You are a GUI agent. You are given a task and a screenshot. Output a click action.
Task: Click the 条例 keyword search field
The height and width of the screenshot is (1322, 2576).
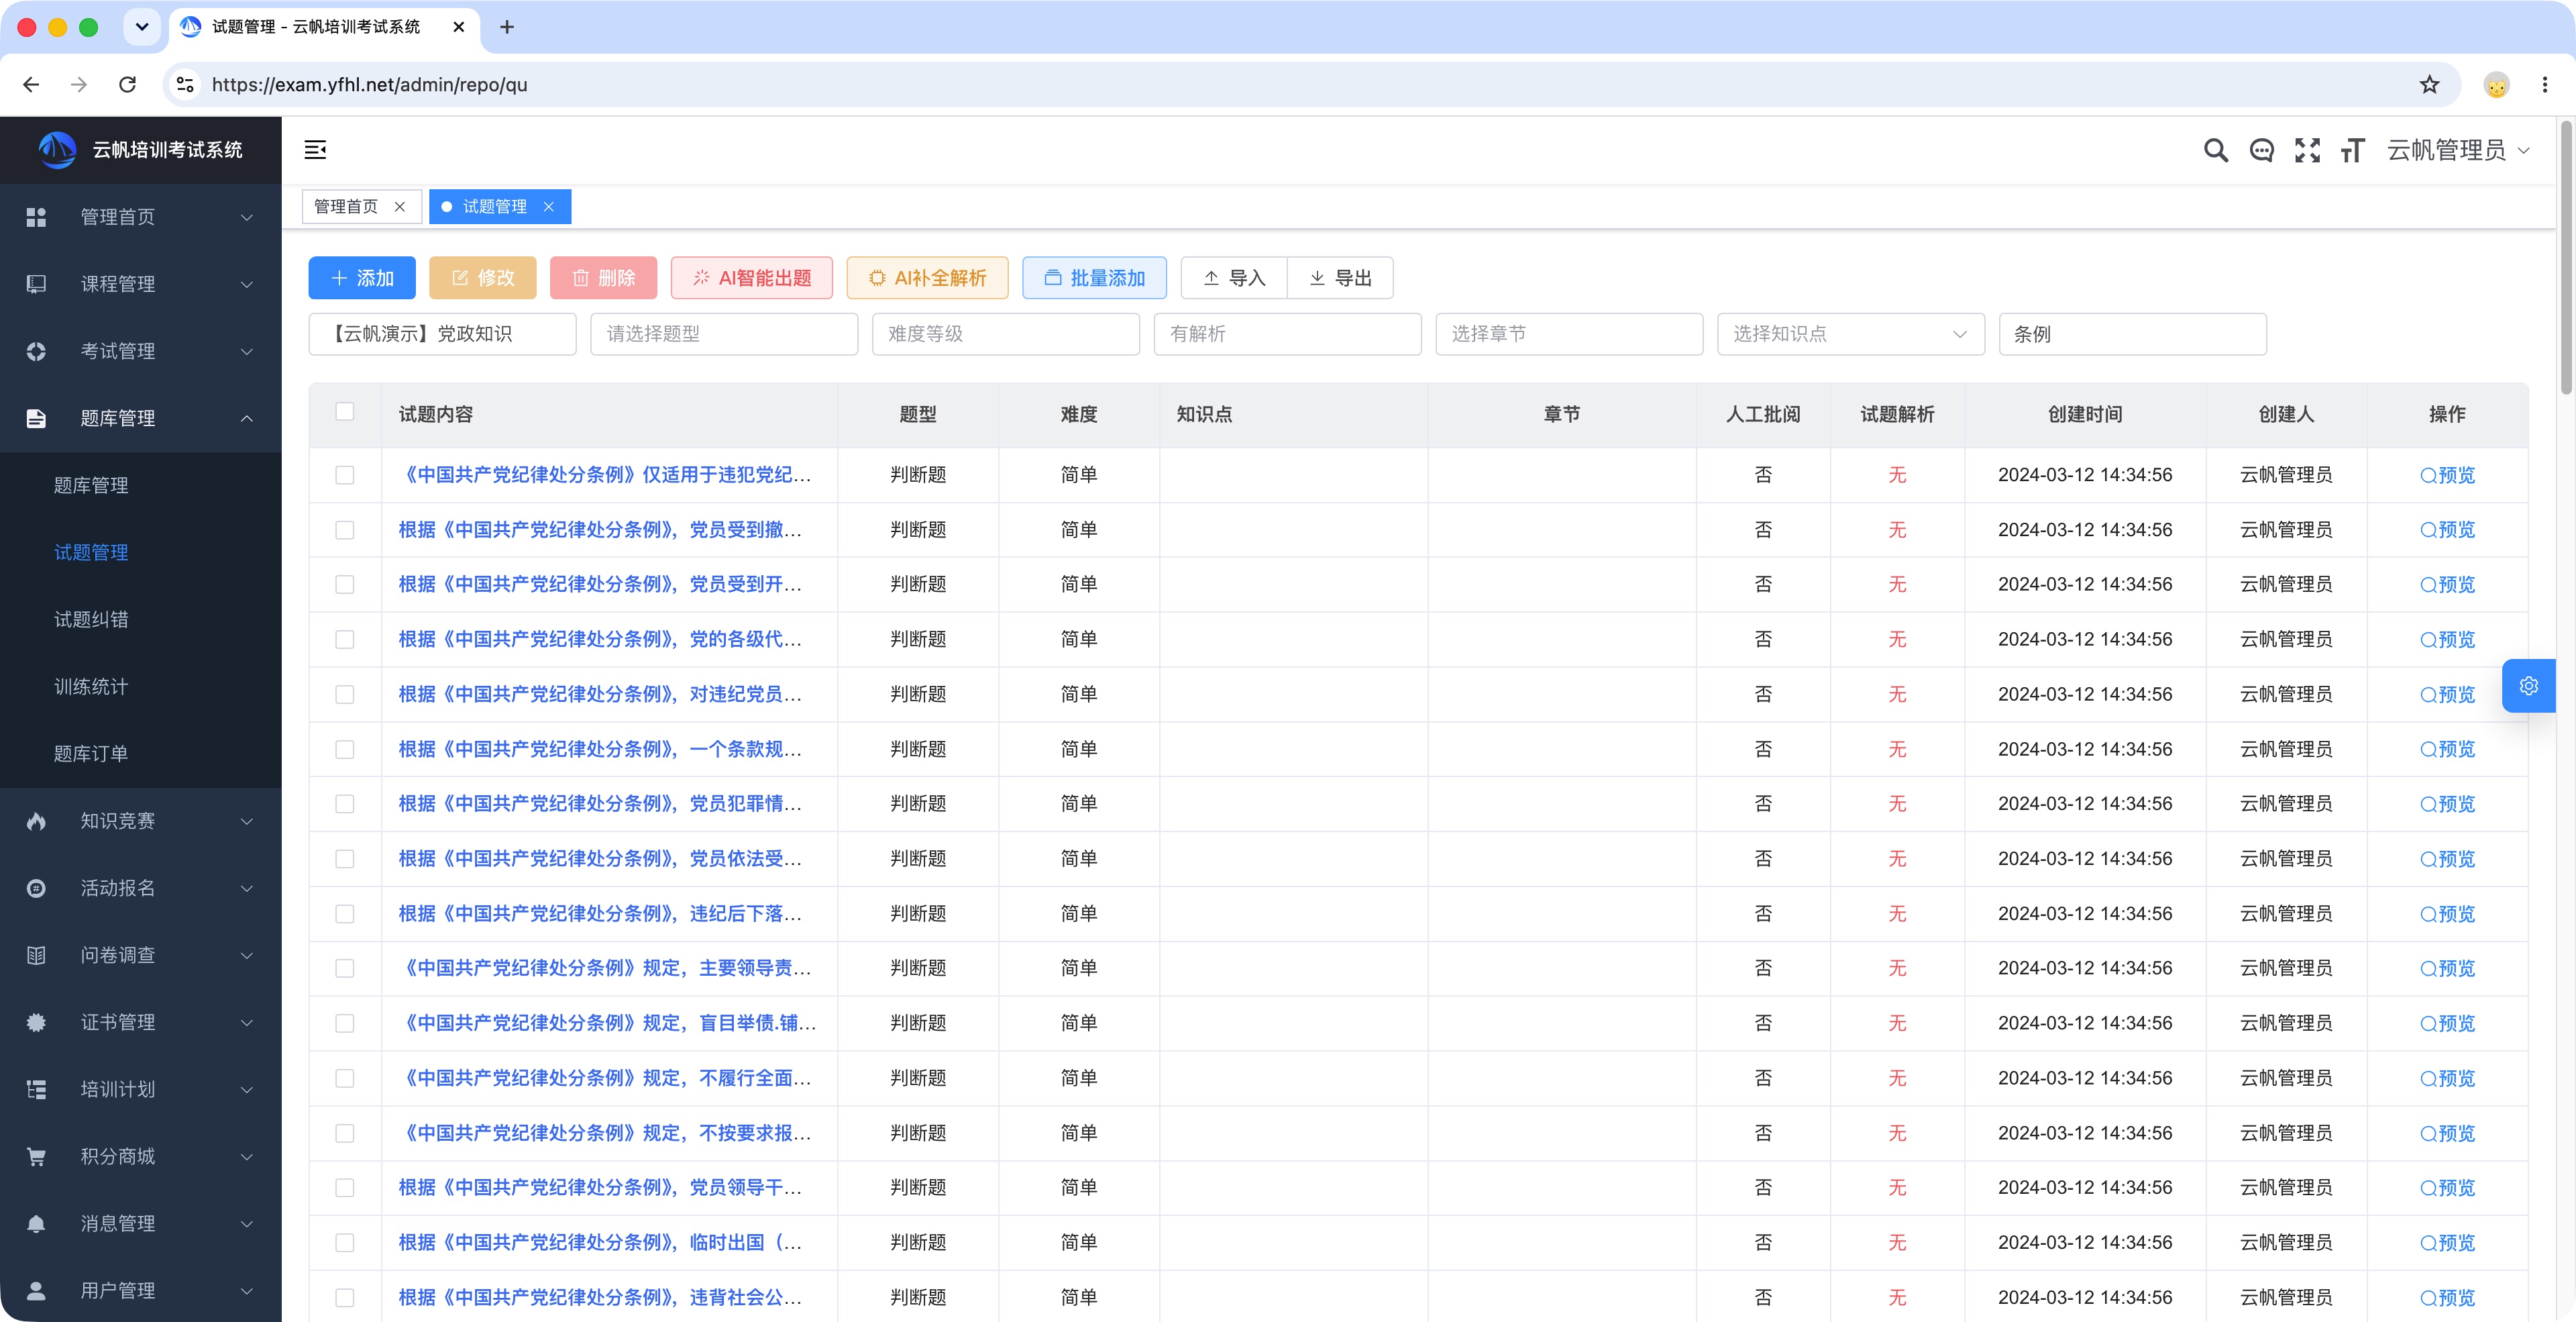click(x=2132, y=334)
